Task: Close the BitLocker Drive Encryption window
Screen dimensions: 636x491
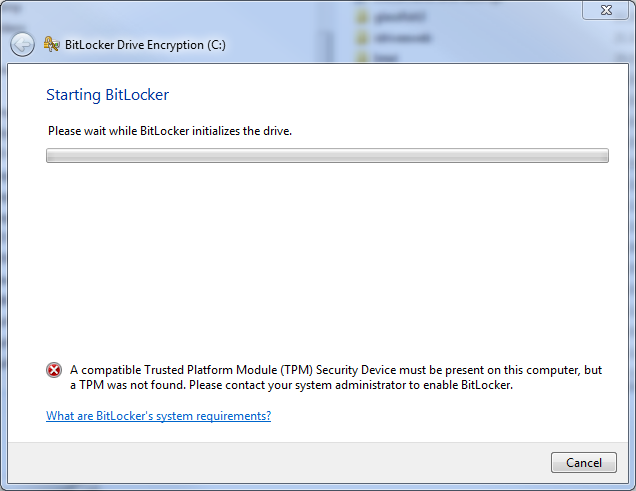Action: 606,10
